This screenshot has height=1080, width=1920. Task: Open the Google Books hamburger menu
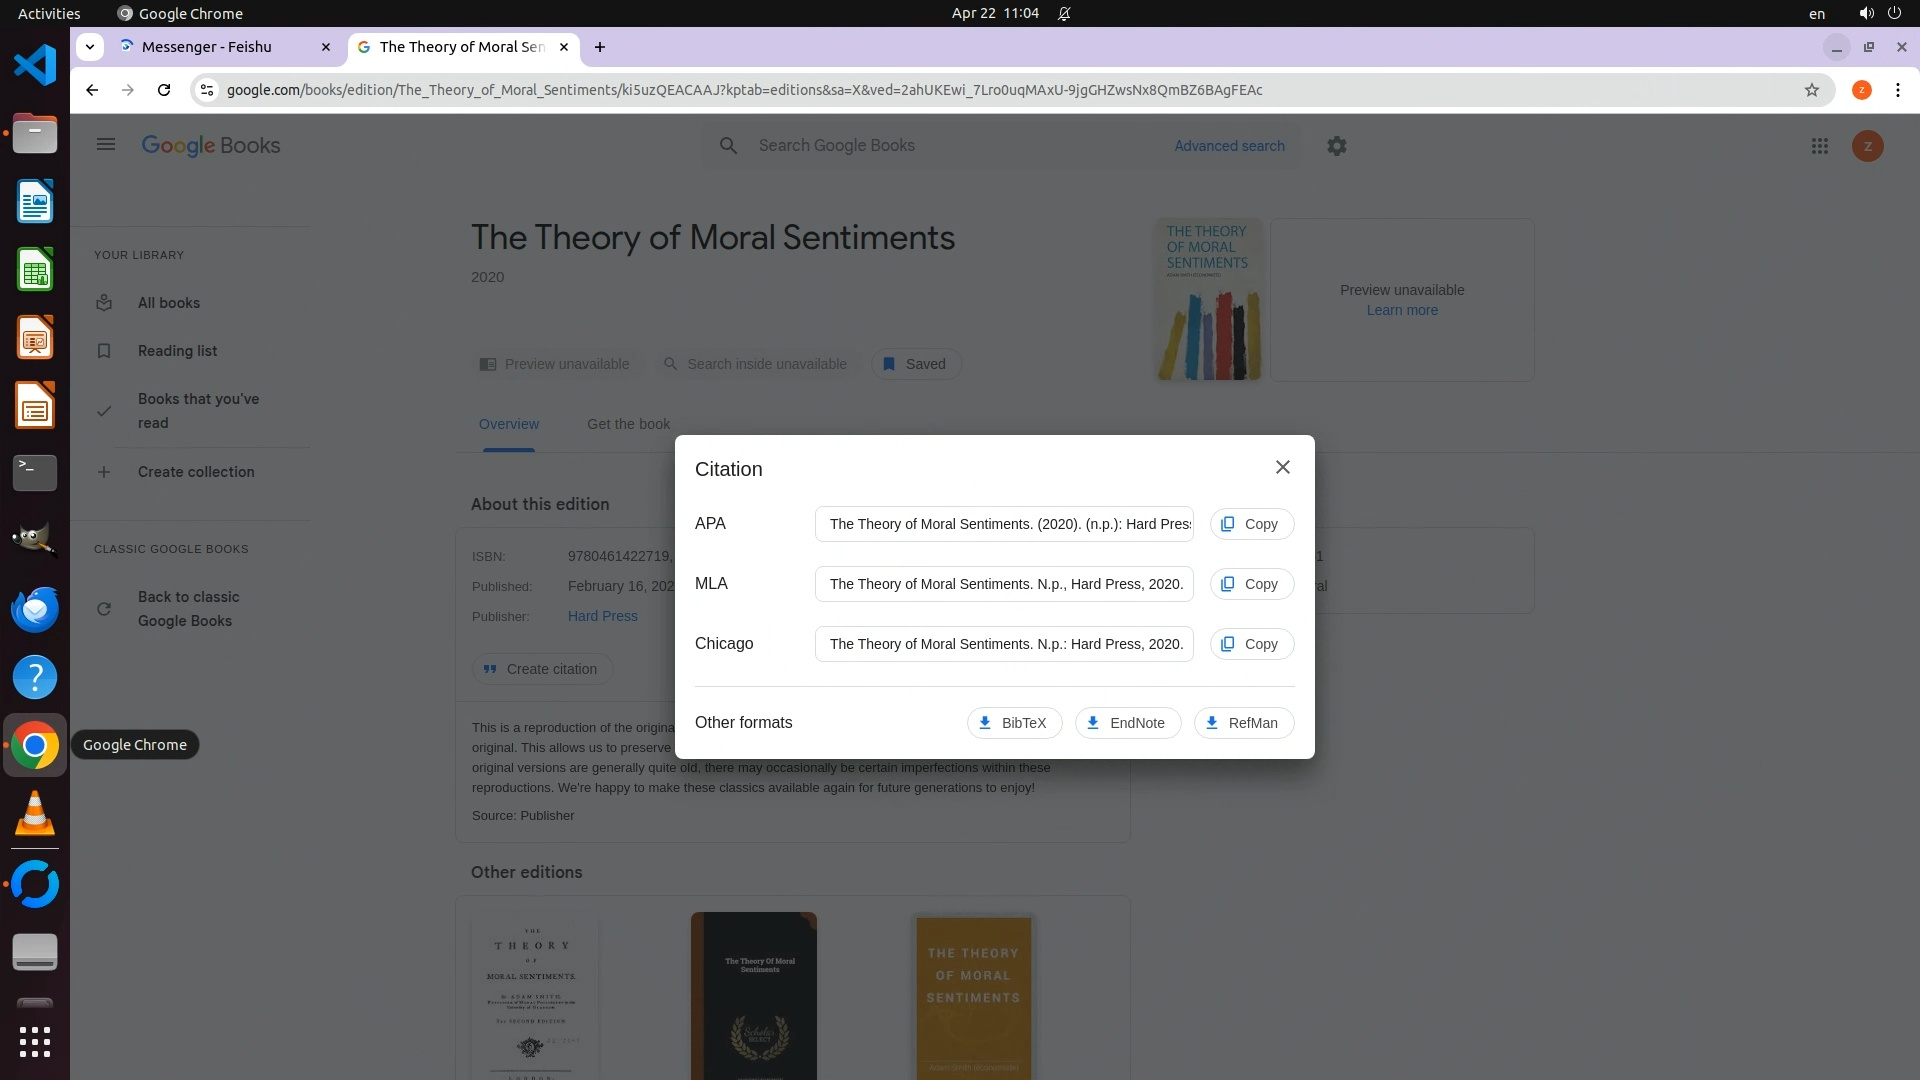click(x=106, y=145)
